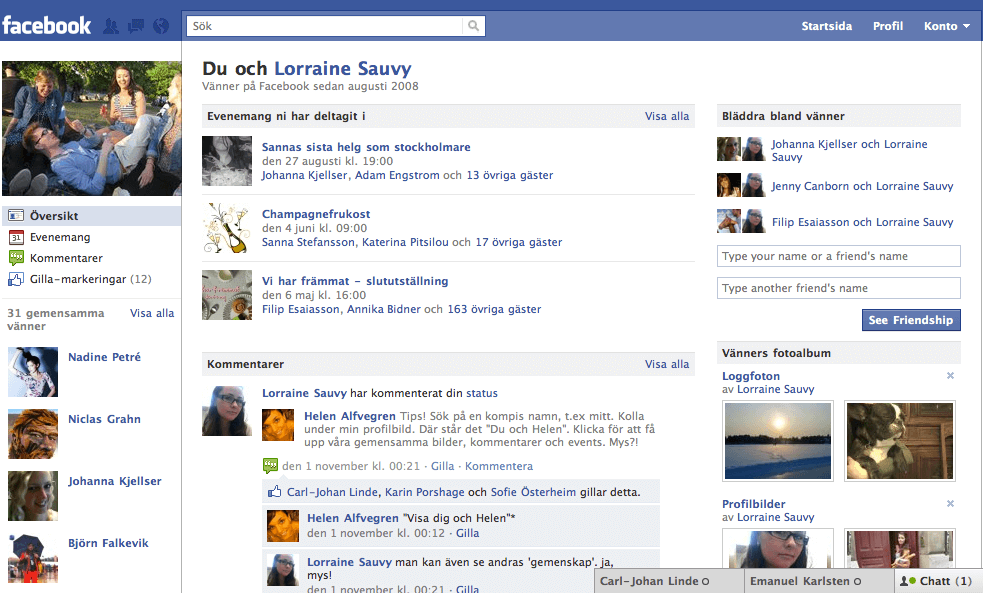Open the Chatt (1) panel
983x593 pixels.
(x=938, y=581)
